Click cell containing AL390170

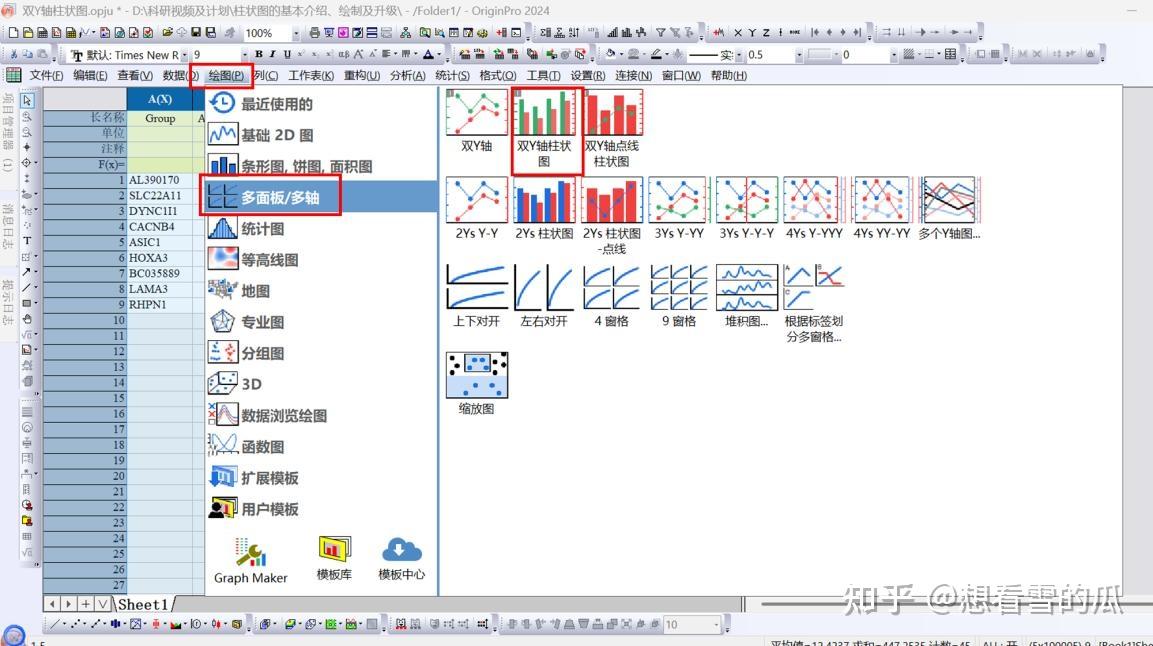(160, 180)
